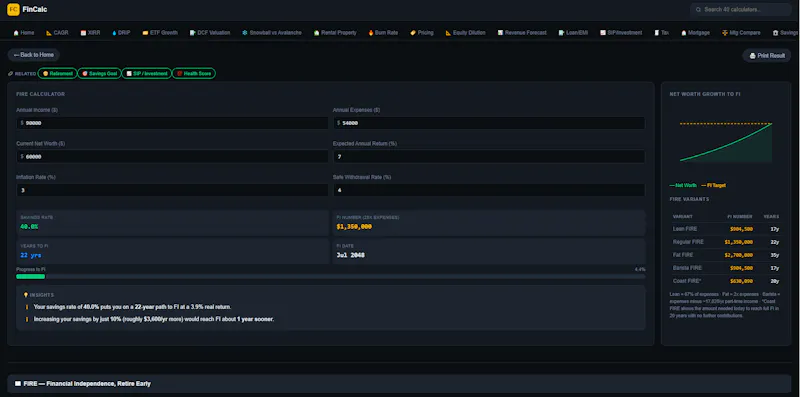Click the FI Target legend entry
This screenshot has height=397, width=800.
(713, 185)
